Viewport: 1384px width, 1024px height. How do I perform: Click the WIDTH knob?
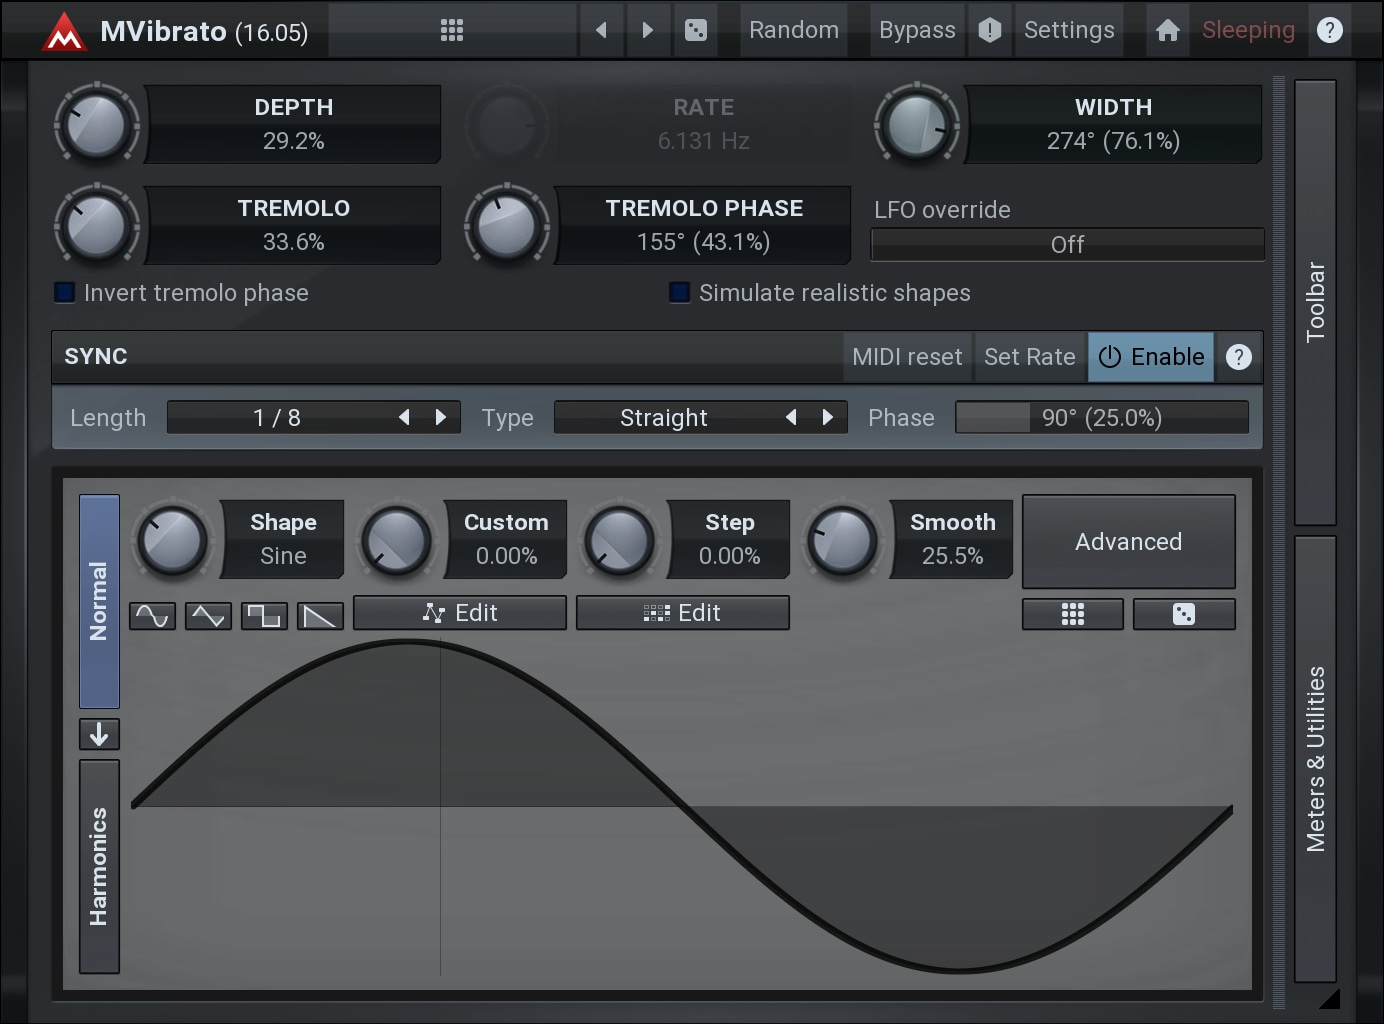click(x=917, y=125)
